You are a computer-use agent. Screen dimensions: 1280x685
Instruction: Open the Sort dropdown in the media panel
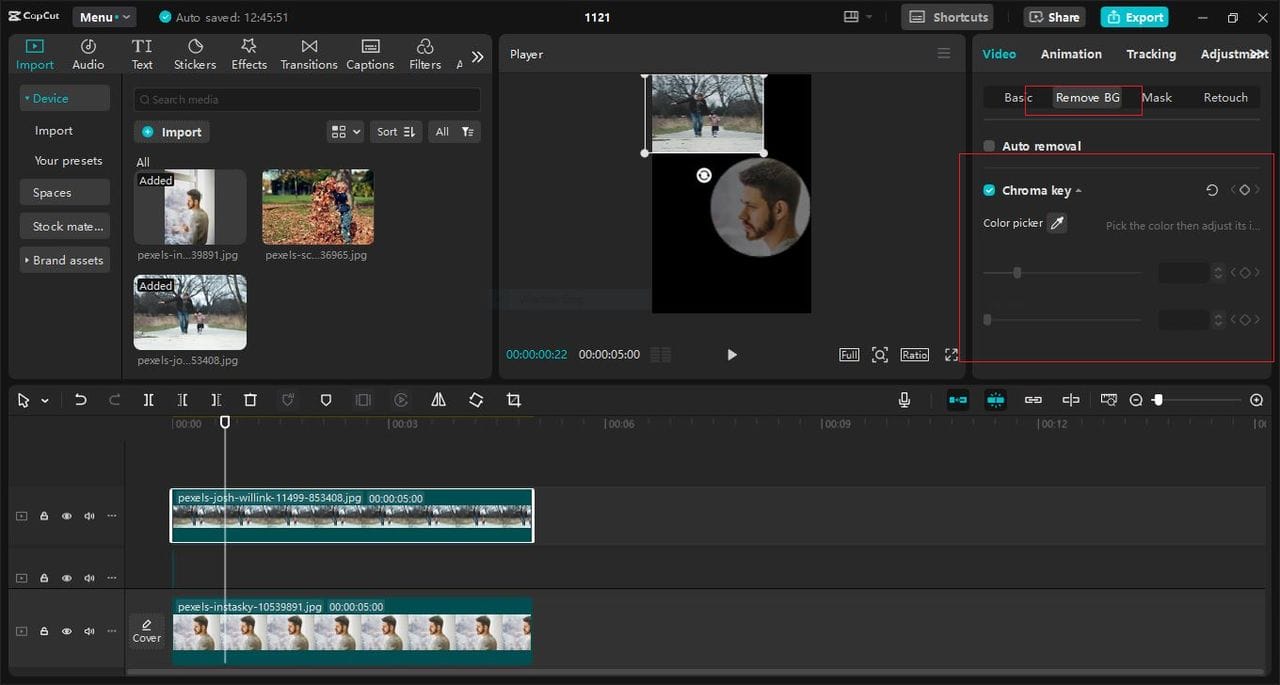coord(395,131)
